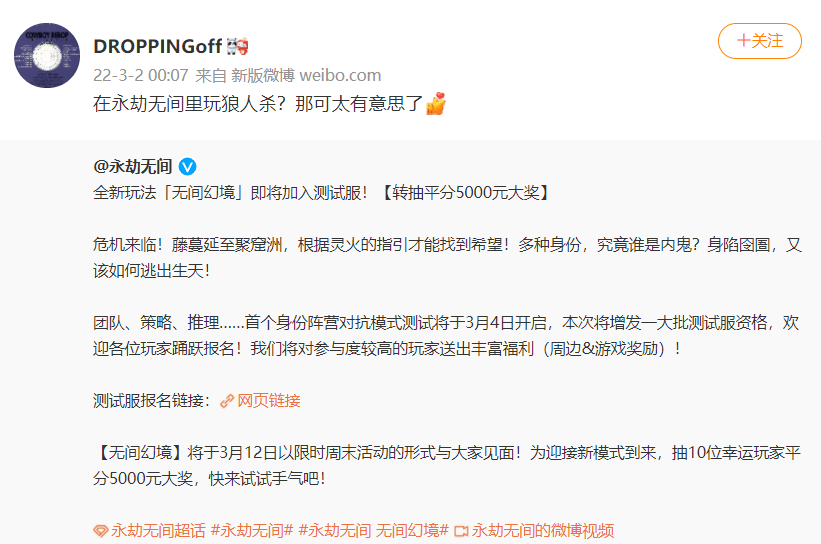Click the 新版微博 weibo.com source link
The width and height of the screenshot is (821, 544).
tap(306, 75)
